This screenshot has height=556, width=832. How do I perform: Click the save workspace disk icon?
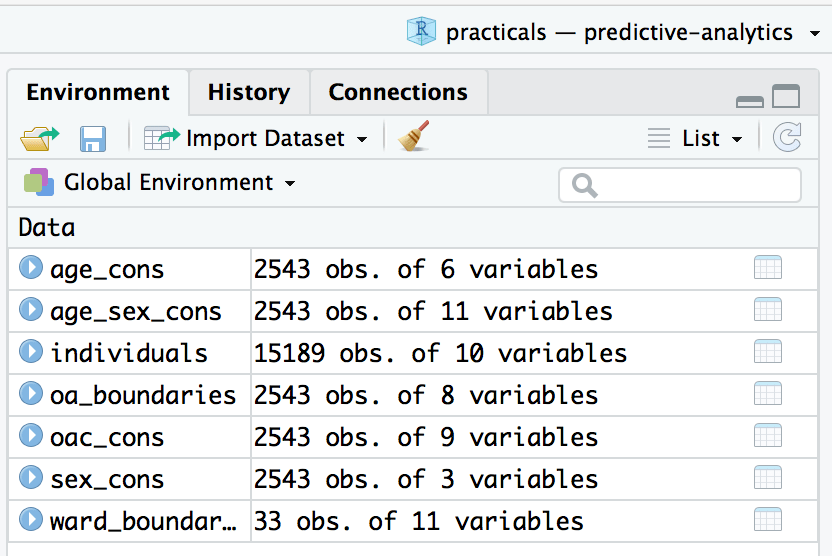tap(93, 138)
